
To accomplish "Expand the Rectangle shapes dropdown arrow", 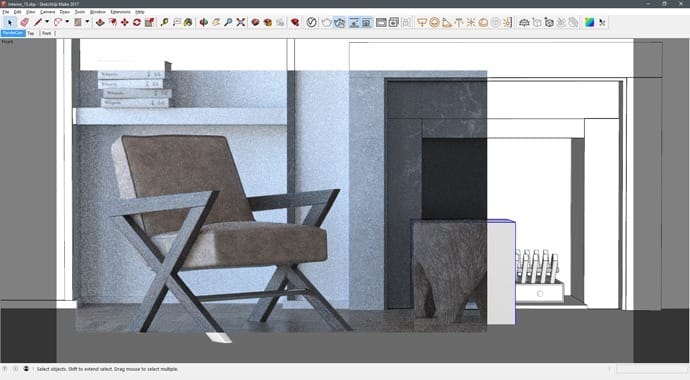I will point(87,22).
